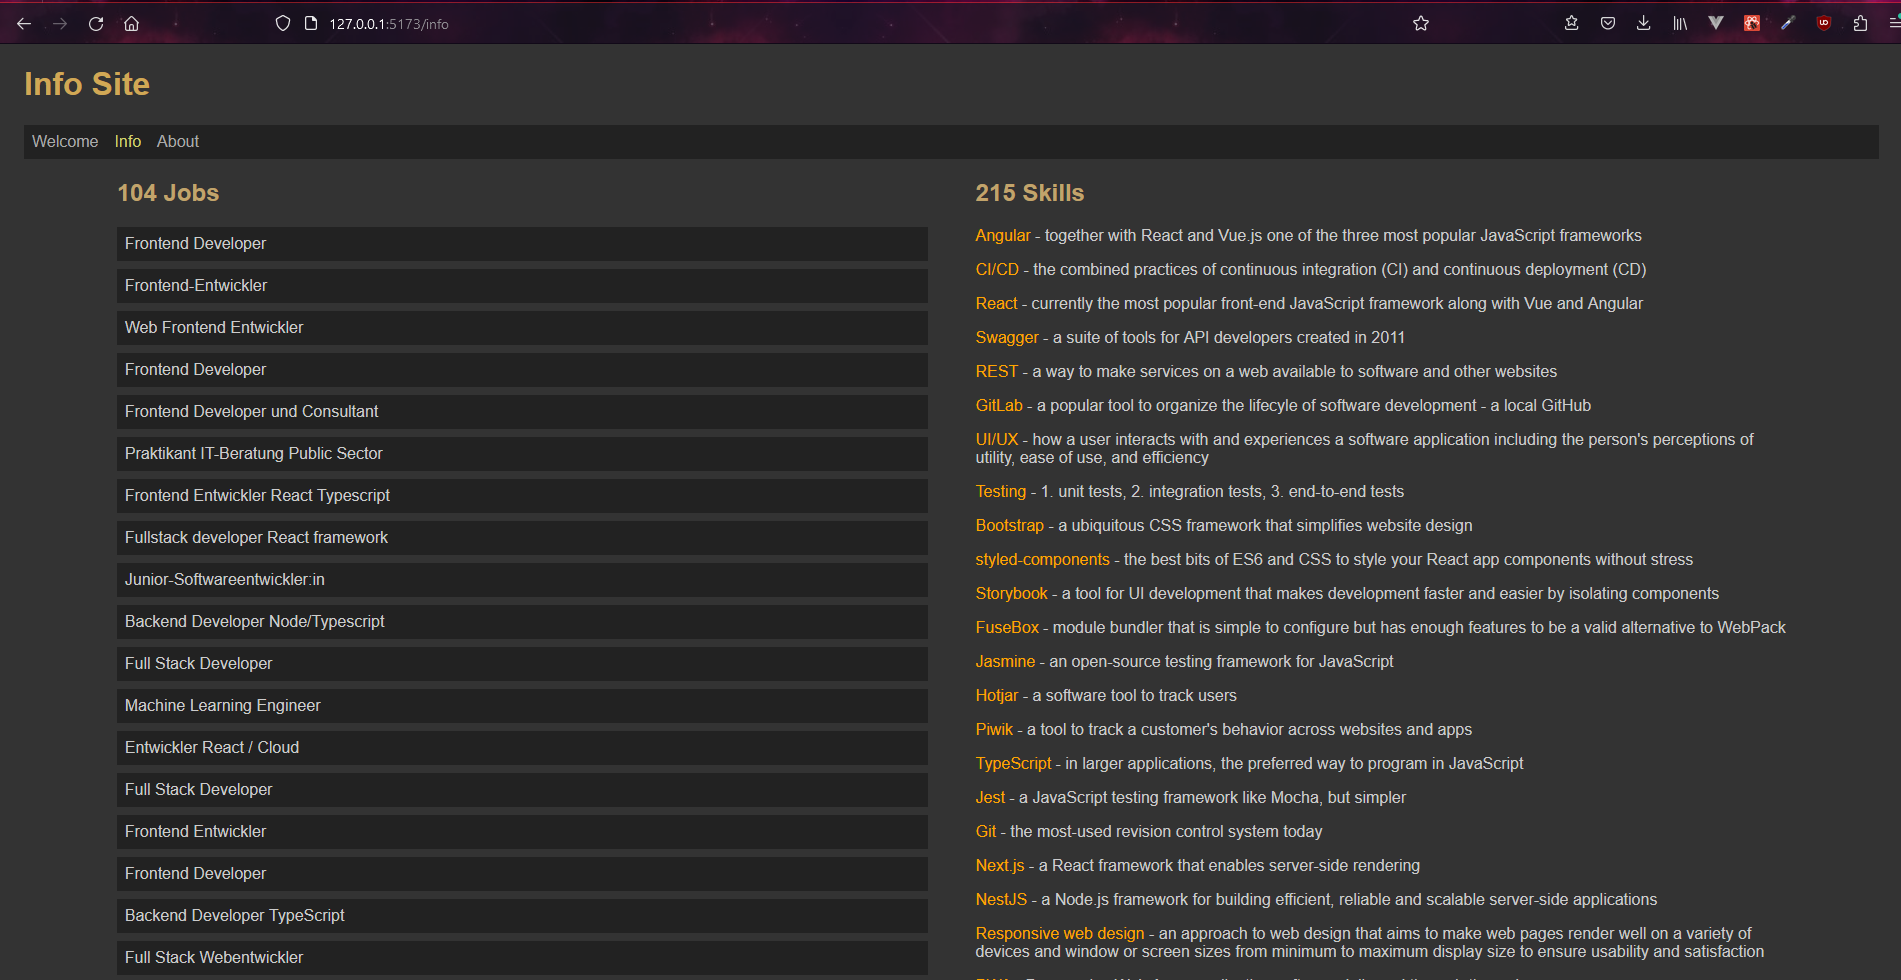Open the Pocket save icon
1901x980 pixels.
(x=1608, y=24)
